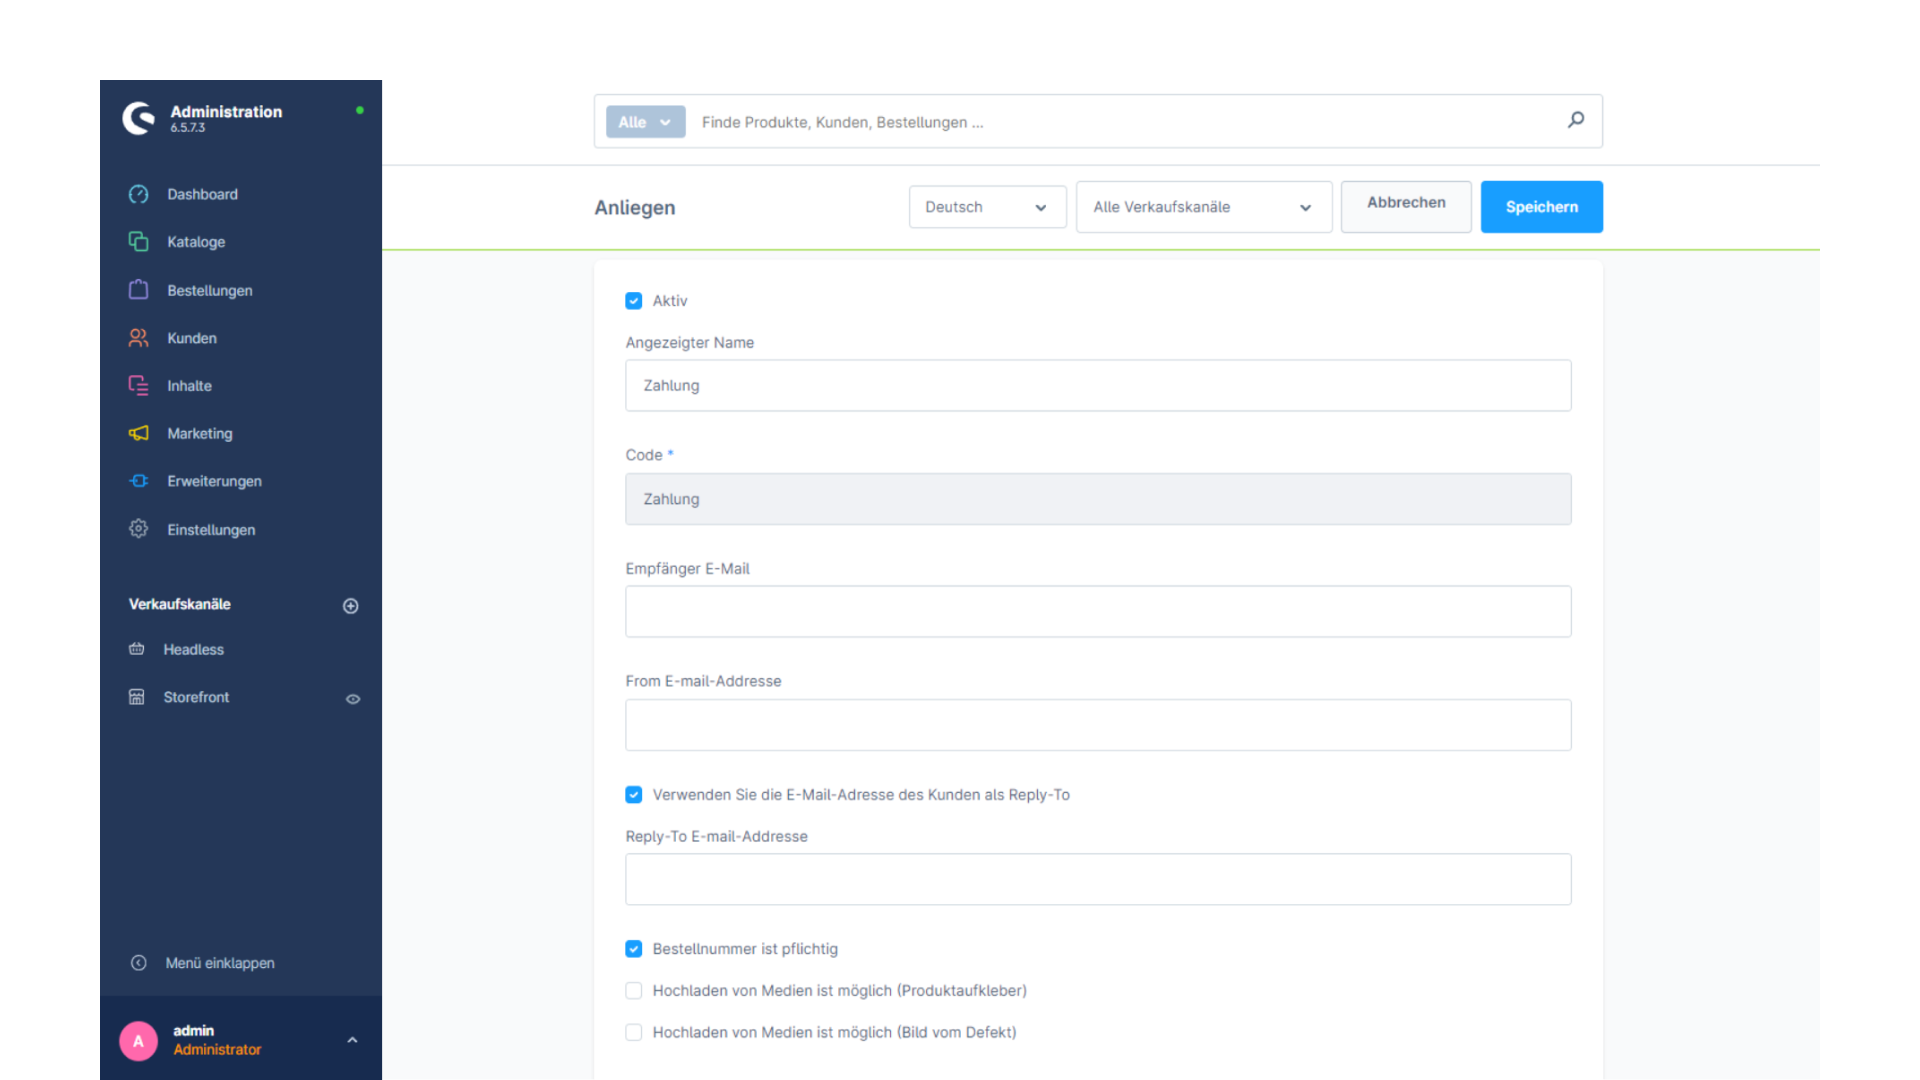Select Storefront in sidebar menu
Viewport: 1920px width, 1080px height.
point(198,696)
